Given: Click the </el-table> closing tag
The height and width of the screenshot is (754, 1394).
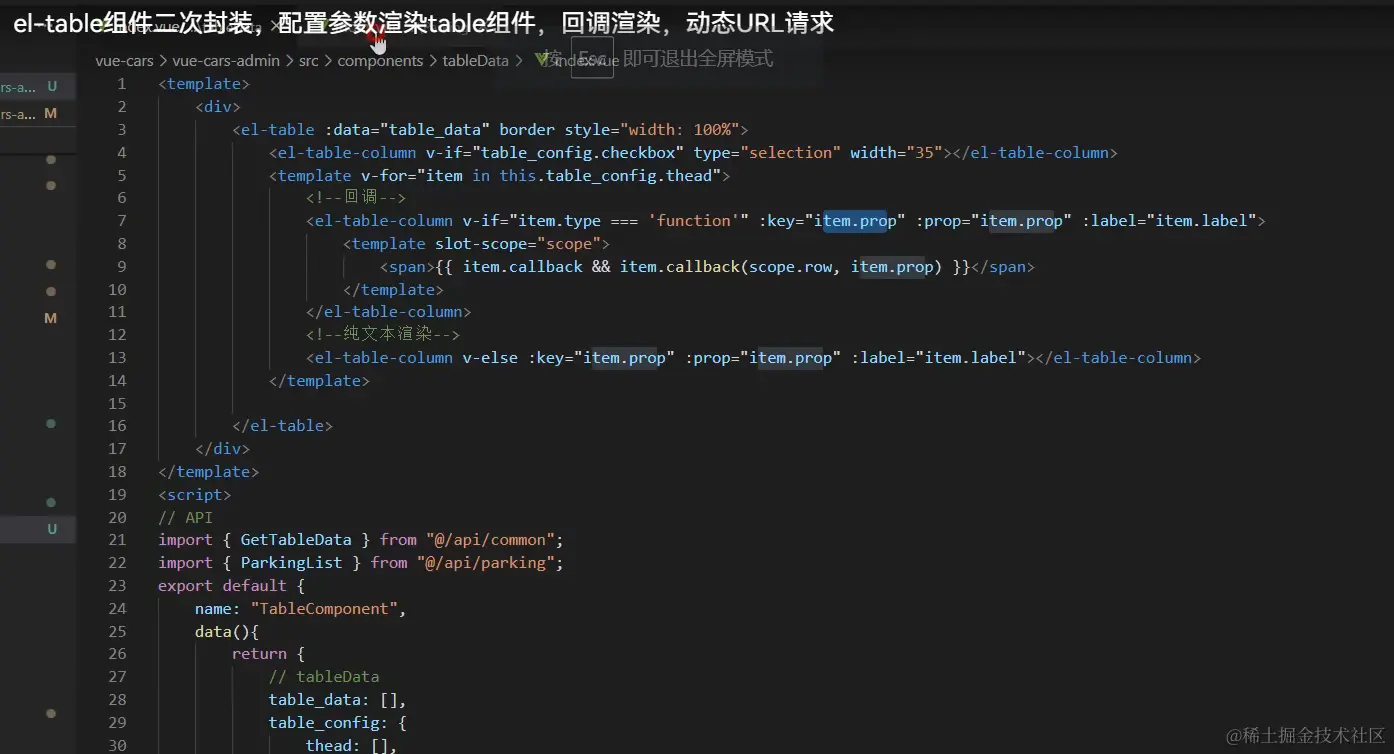Looking at the screenshot, I should 283,426.
